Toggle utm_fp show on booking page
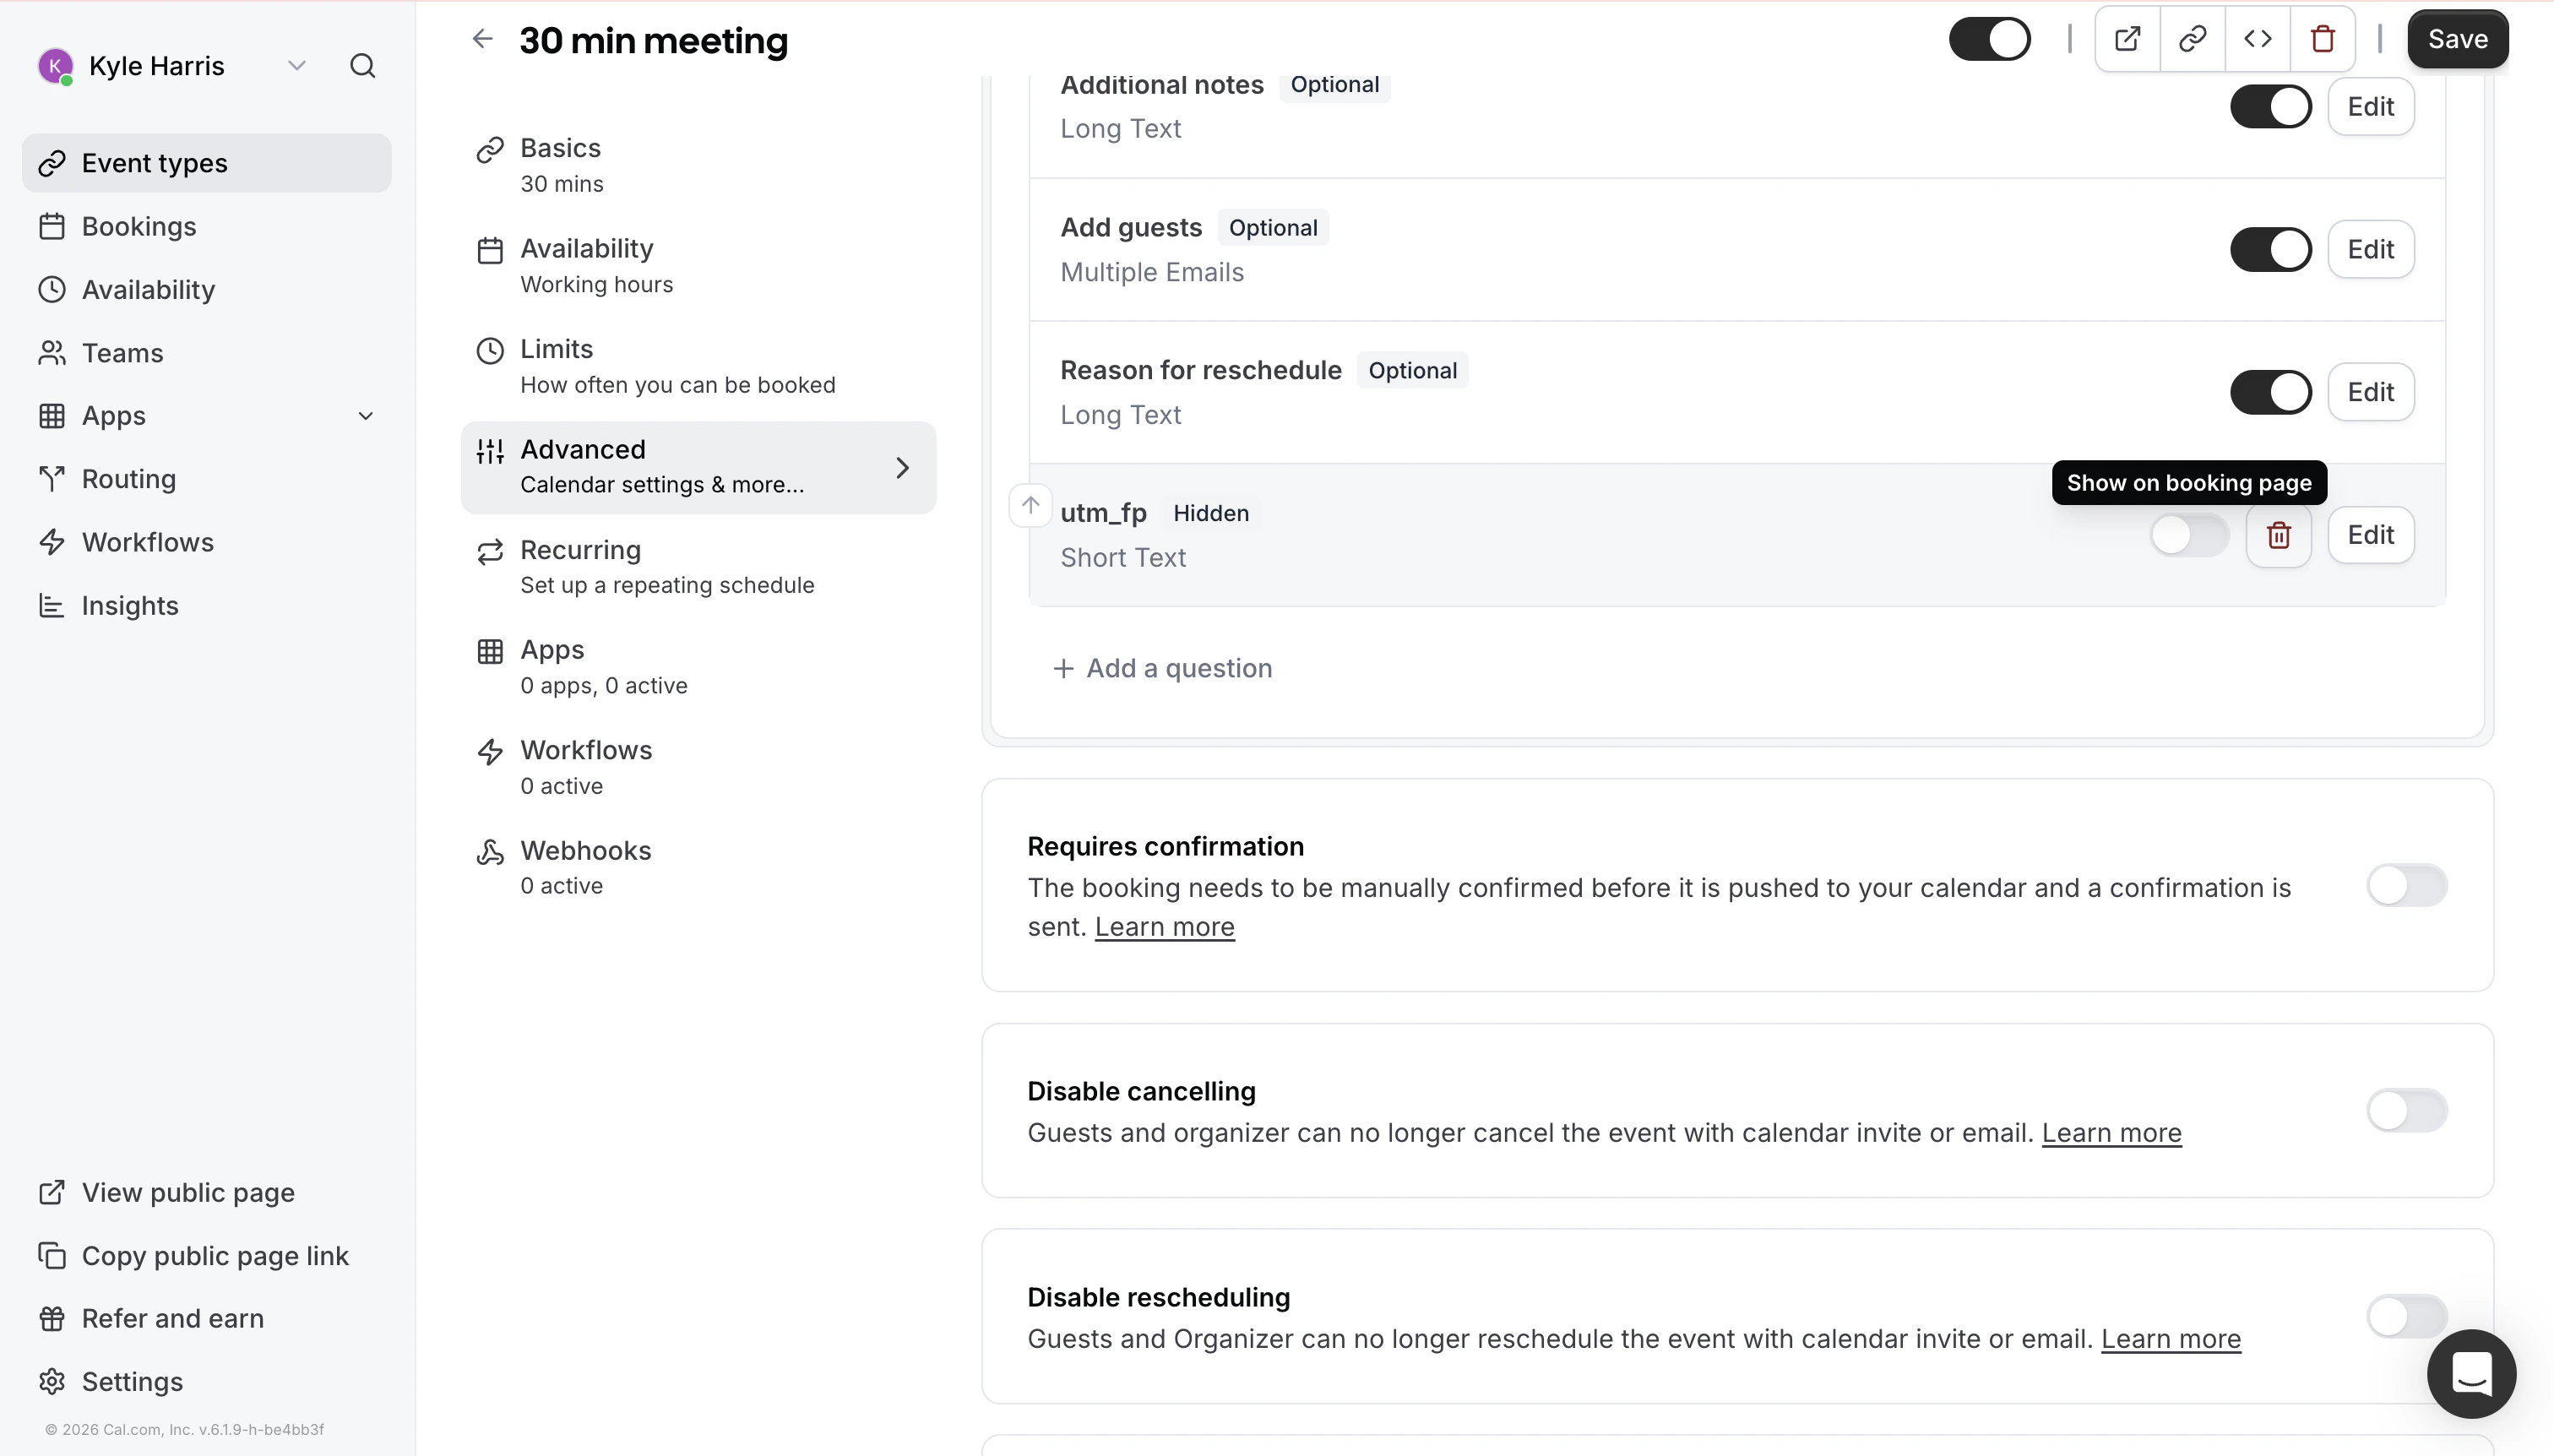Viewport: 2554px width, 1456px height. [2189, 535]
